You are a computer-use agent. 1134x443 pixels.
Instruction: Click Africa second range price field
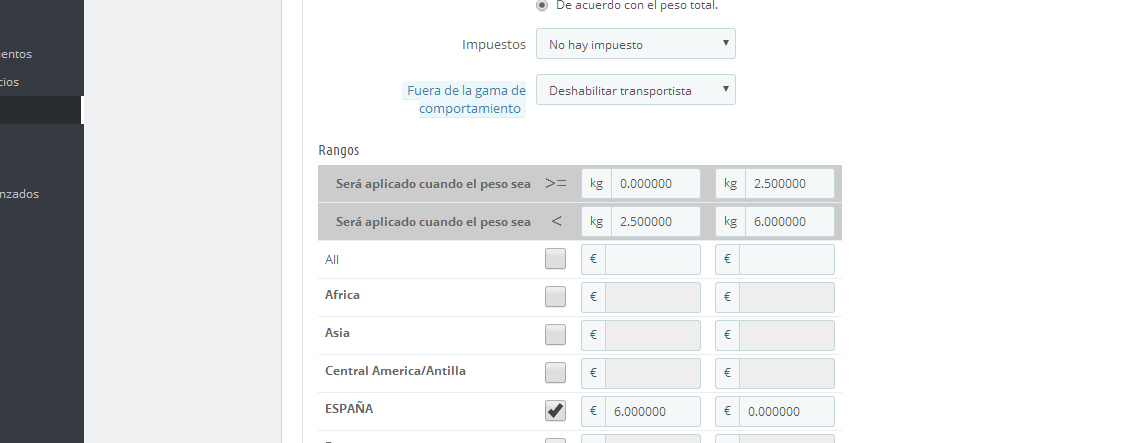click(x=786, y=297)
